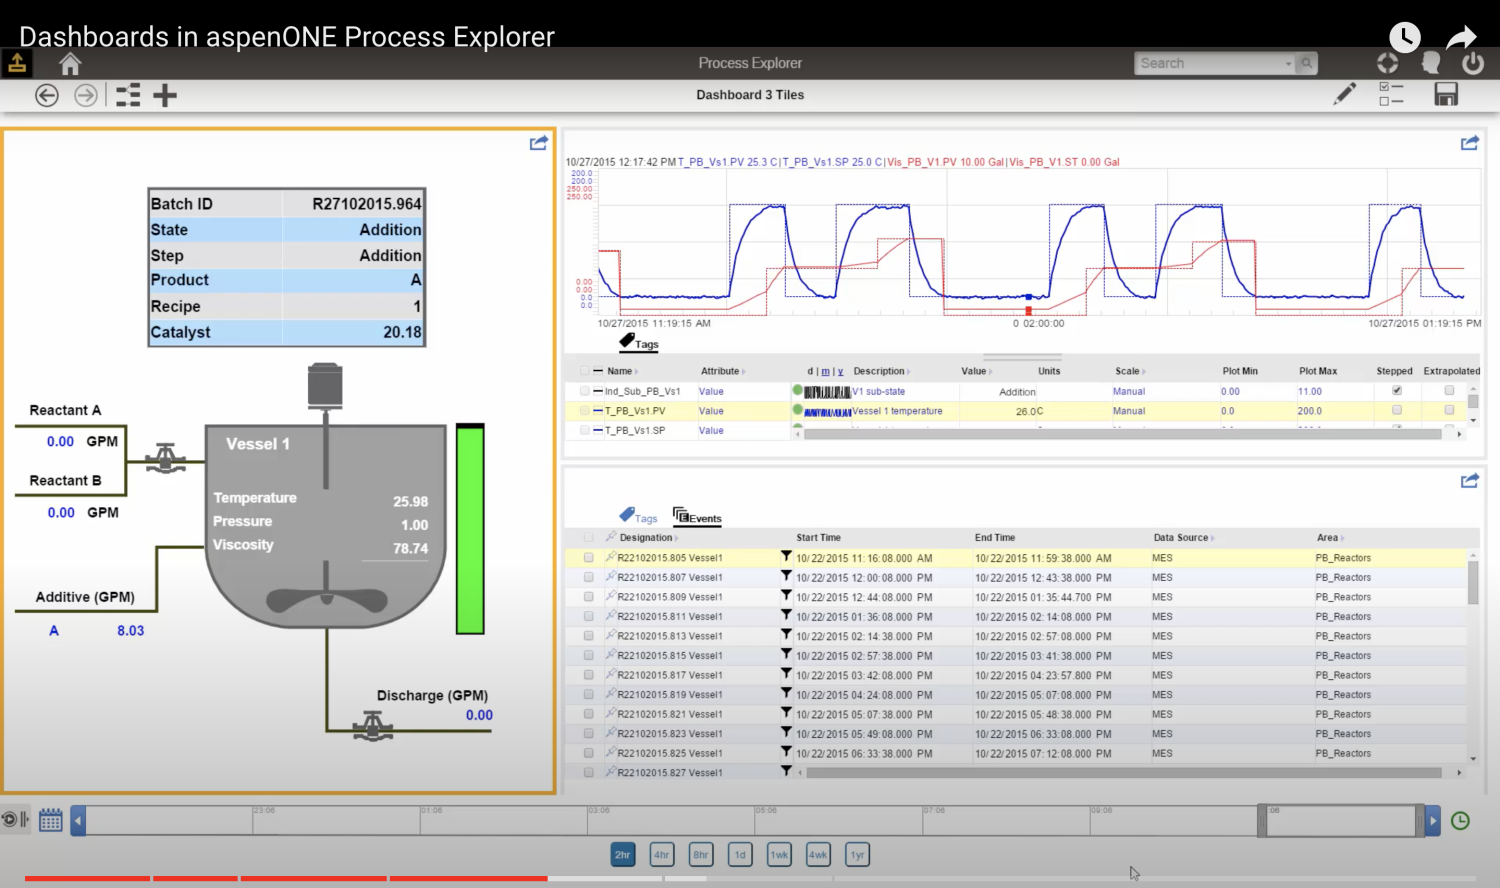Select the 8hr time range button

tap(701, 855)
